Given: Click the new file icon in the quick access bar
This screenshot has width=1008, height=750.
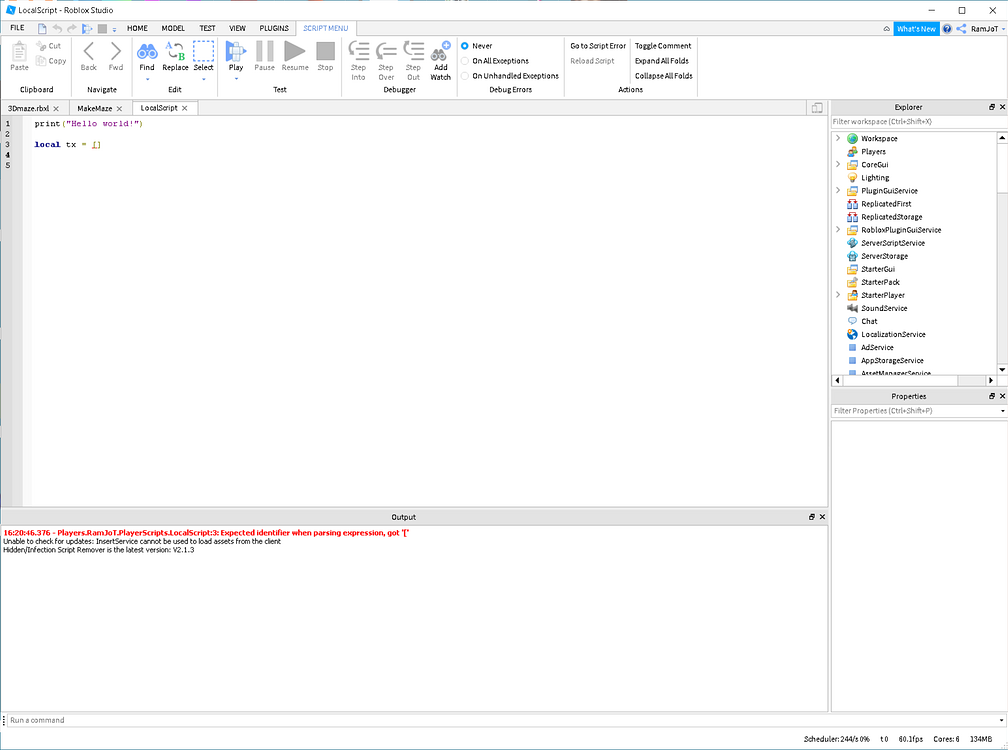Looking at the screenshot, I should coord(42,28).
